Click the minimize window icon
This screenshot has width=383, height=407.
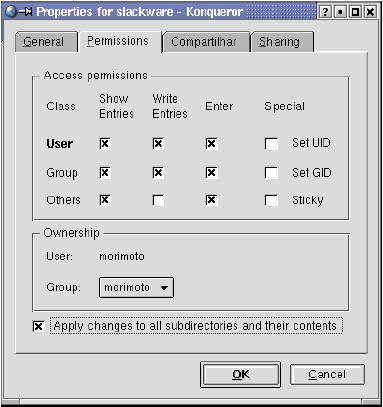340,12
